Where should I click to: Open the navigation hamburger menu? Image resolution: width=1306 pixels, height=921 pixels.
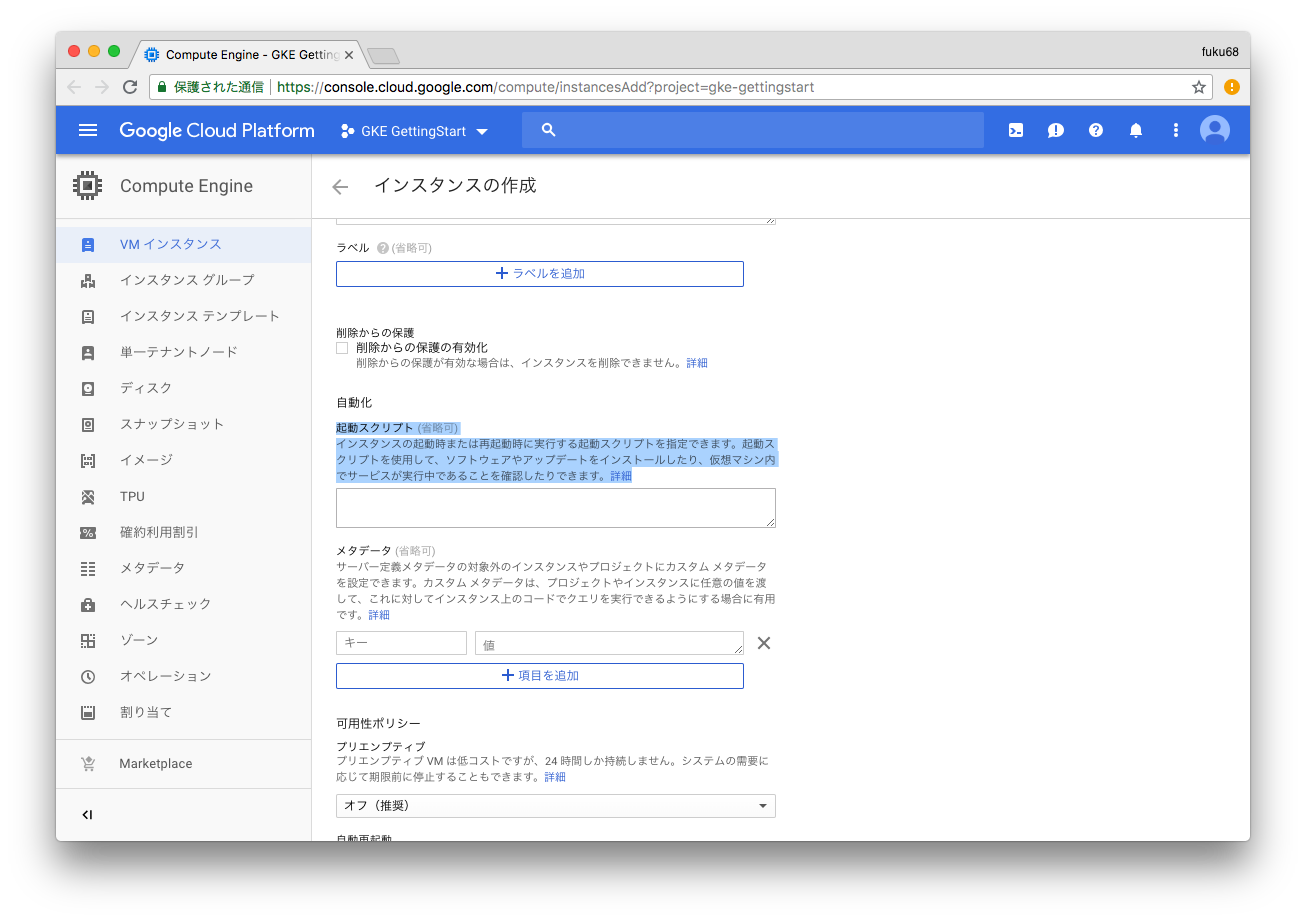coord(87,129)
